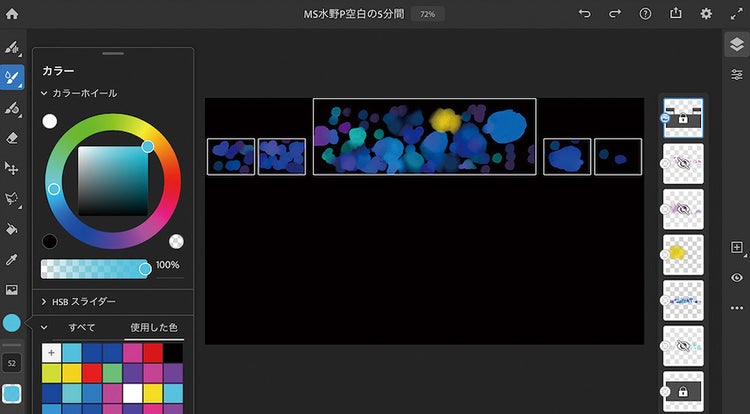Select the Paint Bucket fill tool
750x414 pixels.
click(x=12, y=229)
